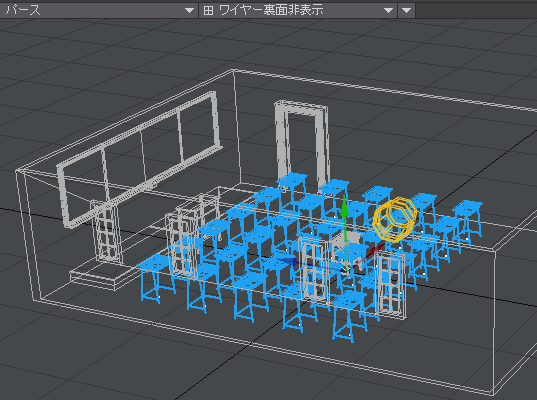Click the blue Z-axis move handle
Viewport: 537px width, 400px height.
tap(289, 262)
